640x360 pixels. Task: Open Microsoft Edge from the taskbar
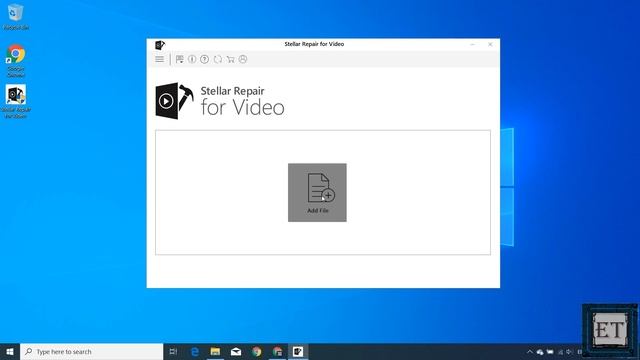[195, 351]
